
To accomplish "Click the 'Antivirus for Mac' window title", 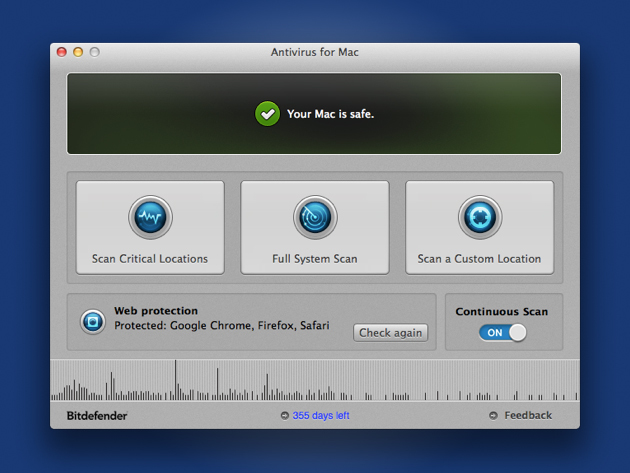I will click(x=315, y=52).
